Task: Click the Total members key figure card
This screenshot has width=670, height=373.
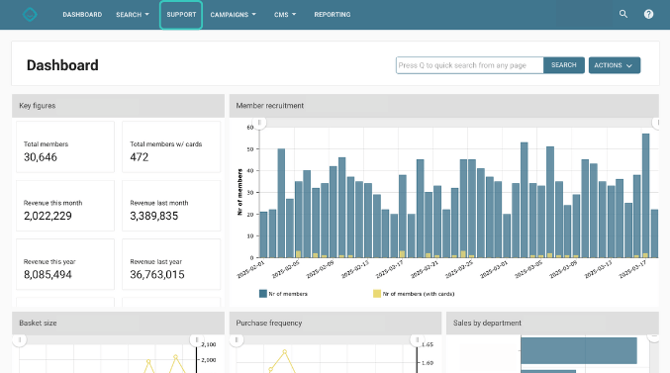Action: (x=65, y=147)
